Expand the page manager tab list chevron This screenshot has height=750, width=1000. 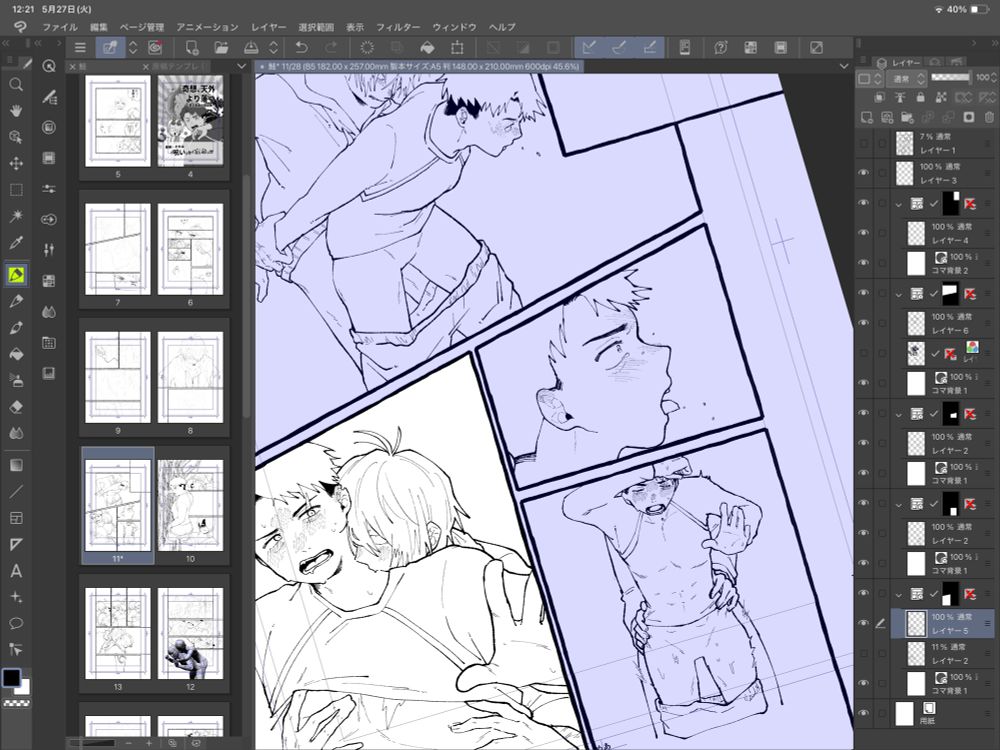tap(241, 66)
